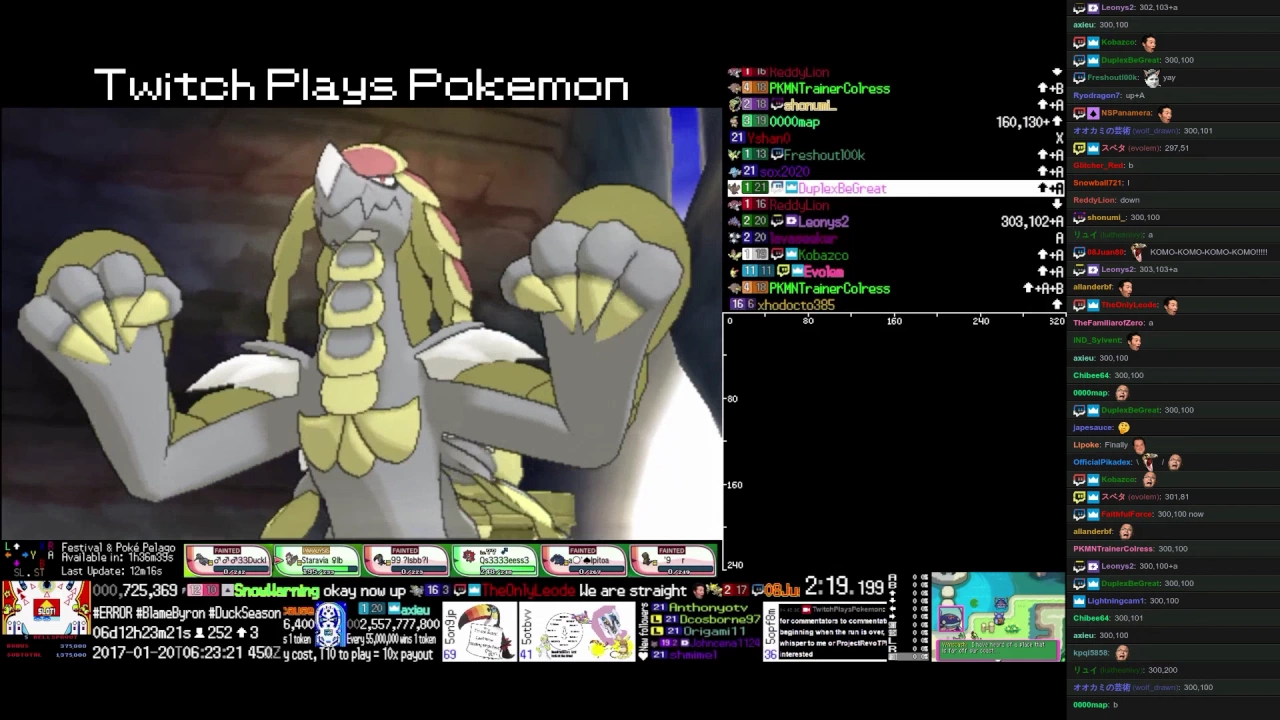Select the fainted 33Duckl party card
This screenshot has width=1280, height=720.
pyautogui.click(x=228, y=560)
